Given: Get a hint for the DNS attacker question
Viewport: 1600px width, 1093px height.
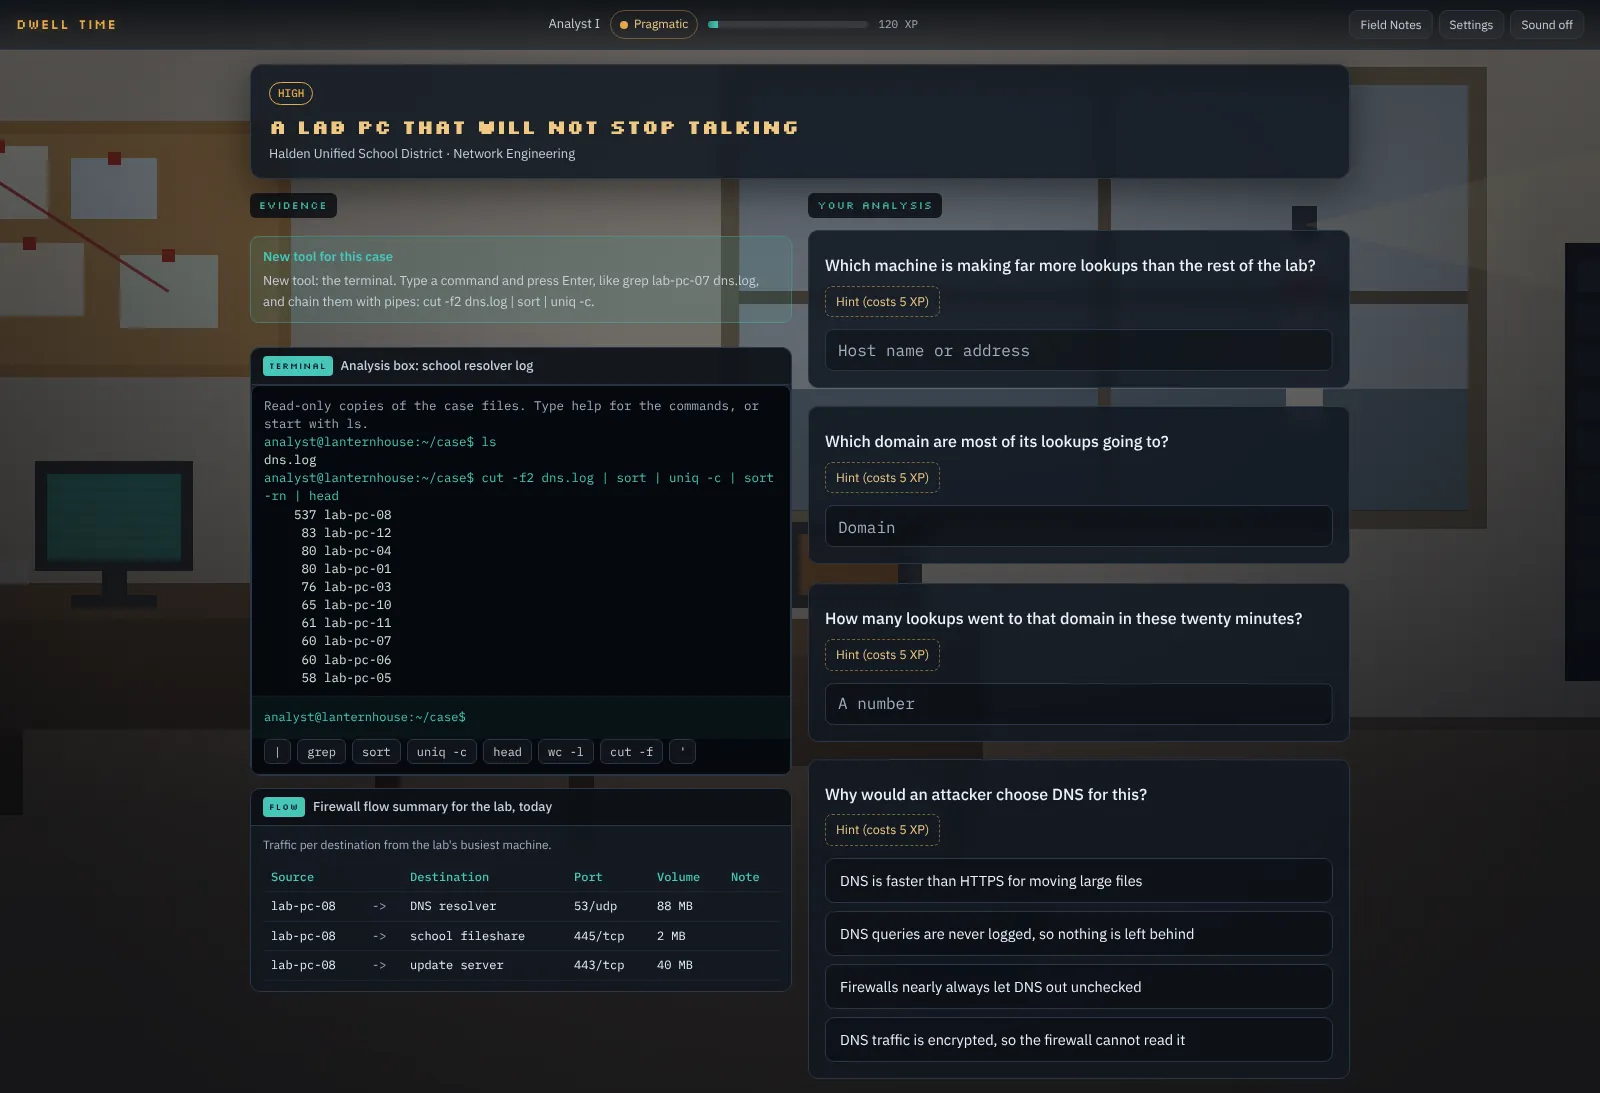Looking at the screenshot, I should coord(882,830).
